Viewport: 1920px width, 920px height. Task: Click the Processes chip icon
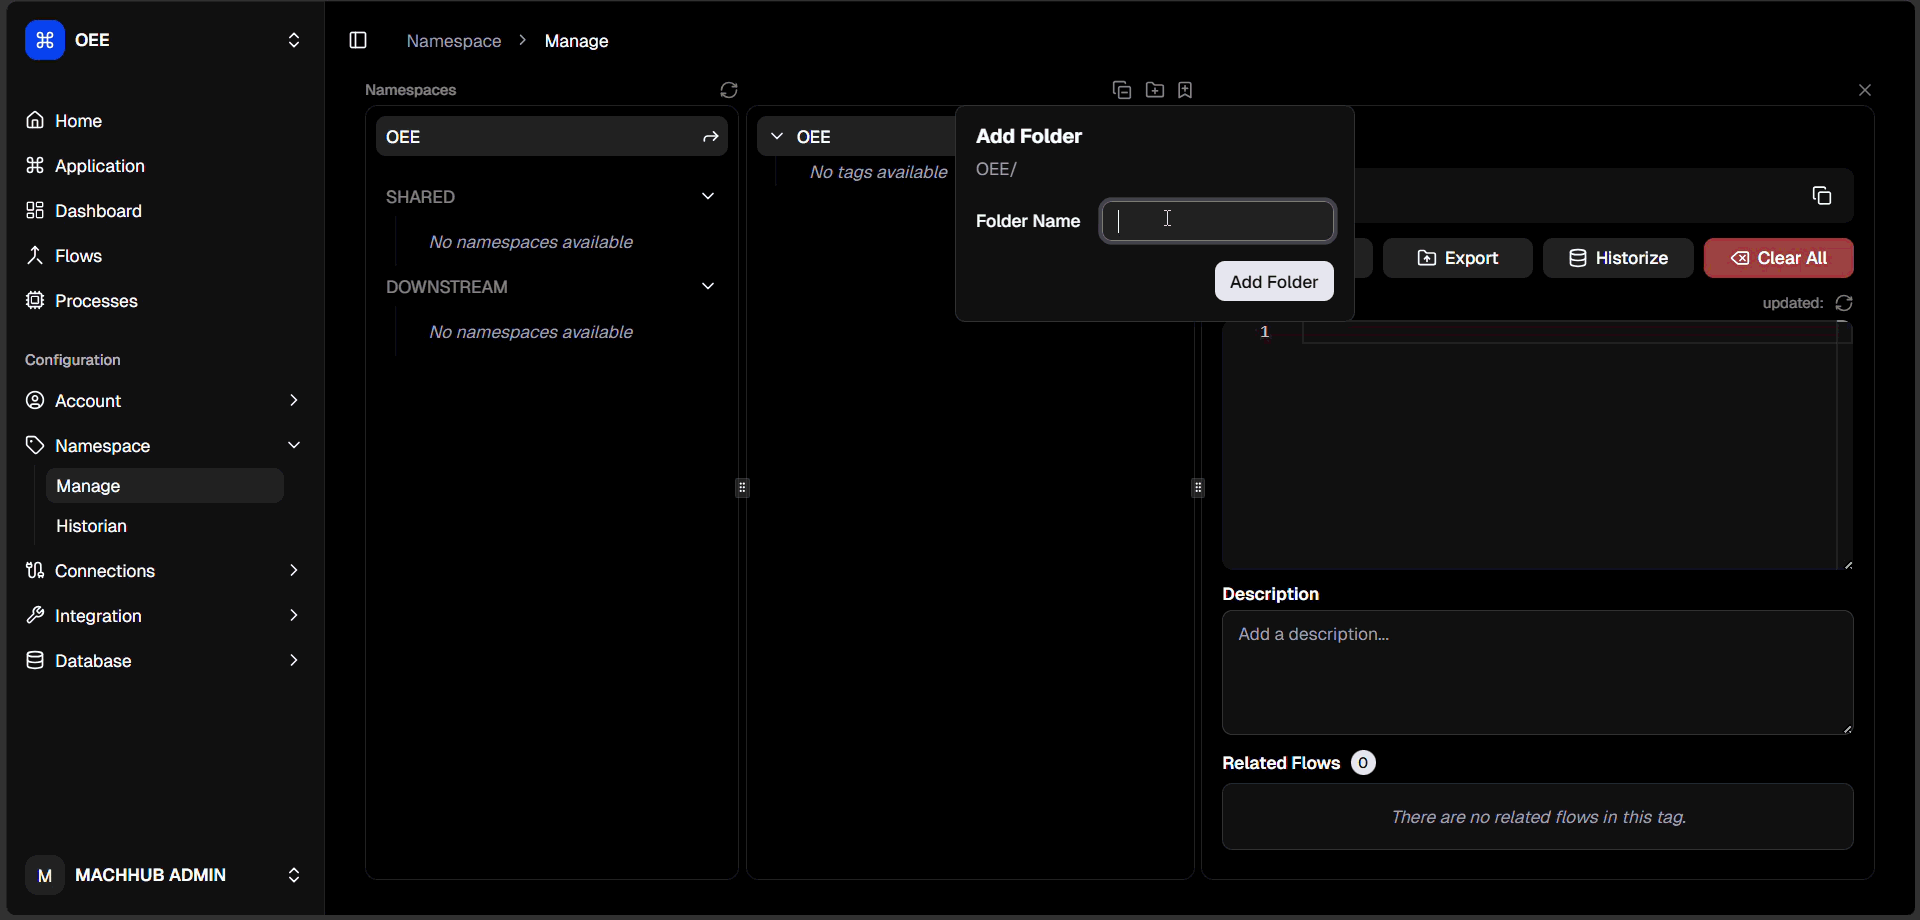point(35,300)
